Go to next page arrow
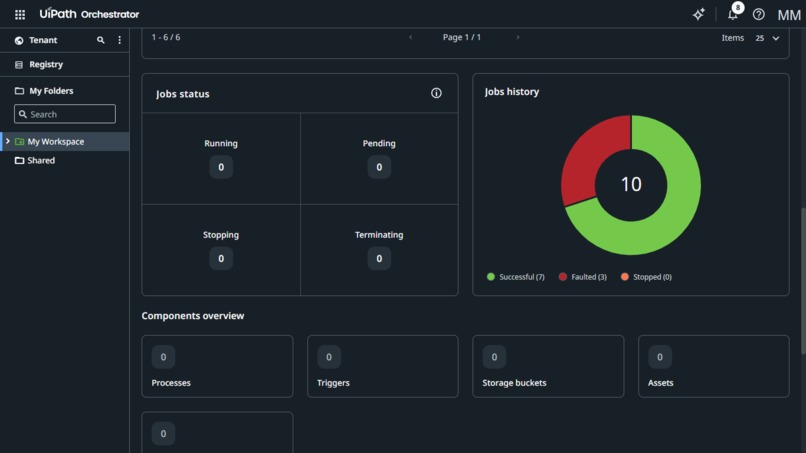Screen dimensions: 806x453 (x=518, y=37)
